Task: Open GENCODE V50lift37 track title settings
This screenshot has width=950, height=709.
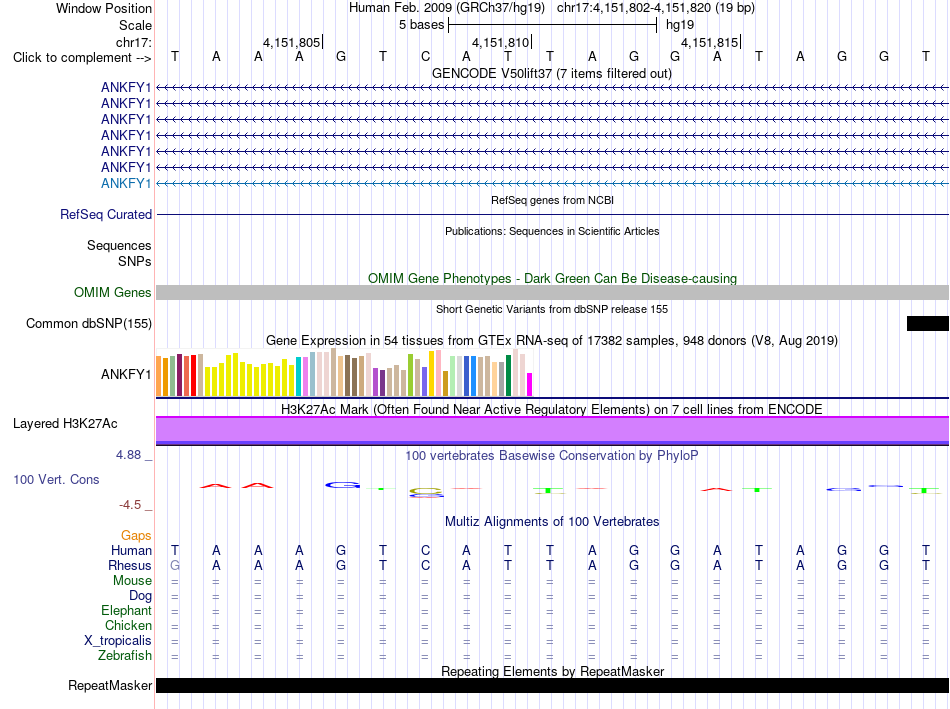Action: click(551, 73)
